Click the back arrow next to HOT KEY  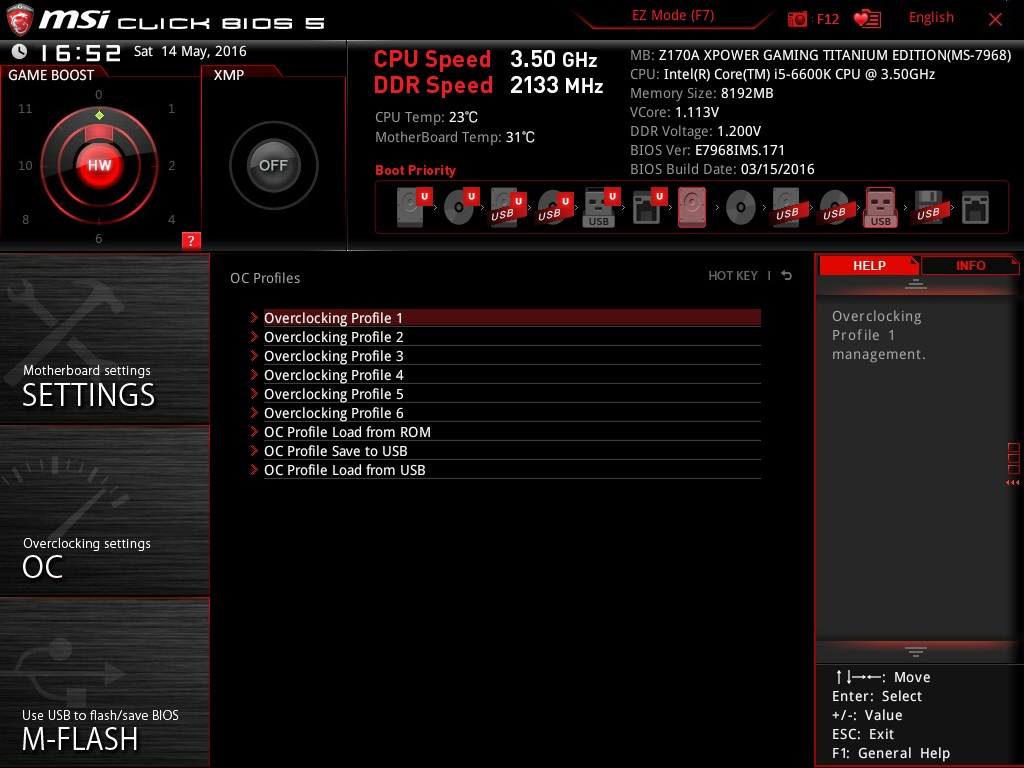pyautogui.click(x=787, y=276)
